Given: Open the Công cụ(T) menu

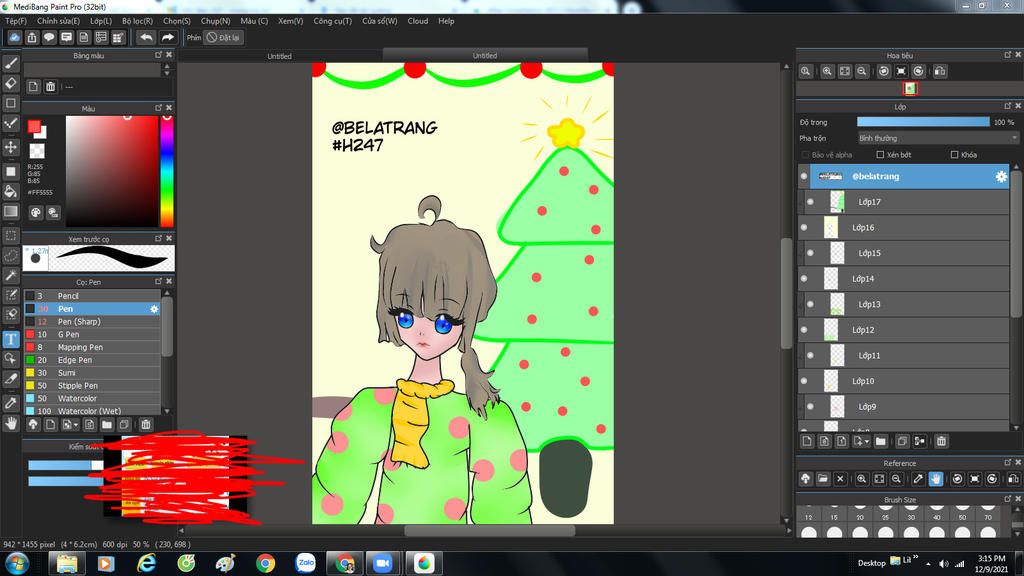Looking at the screenshot, I should point(332,21).
